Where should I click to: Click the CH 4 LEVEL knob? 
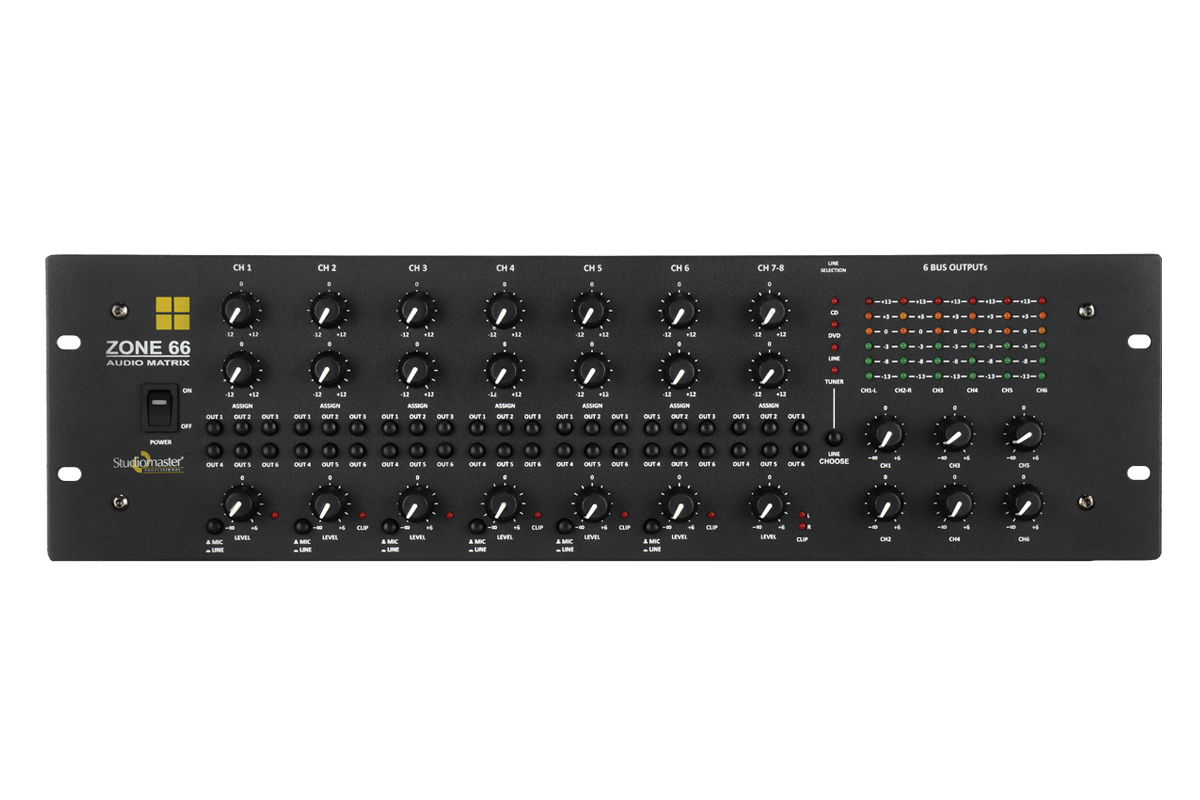(x=502, y=505)
